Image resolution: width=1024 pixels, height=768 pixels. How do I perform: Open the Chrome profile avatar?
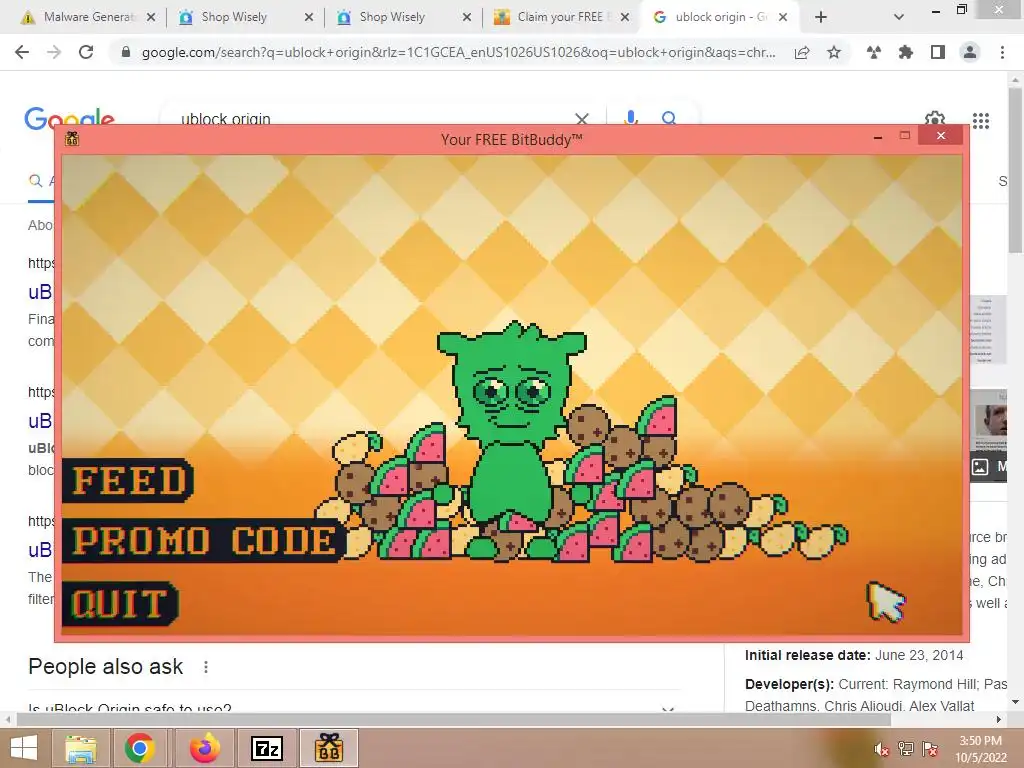pos(970,52)
